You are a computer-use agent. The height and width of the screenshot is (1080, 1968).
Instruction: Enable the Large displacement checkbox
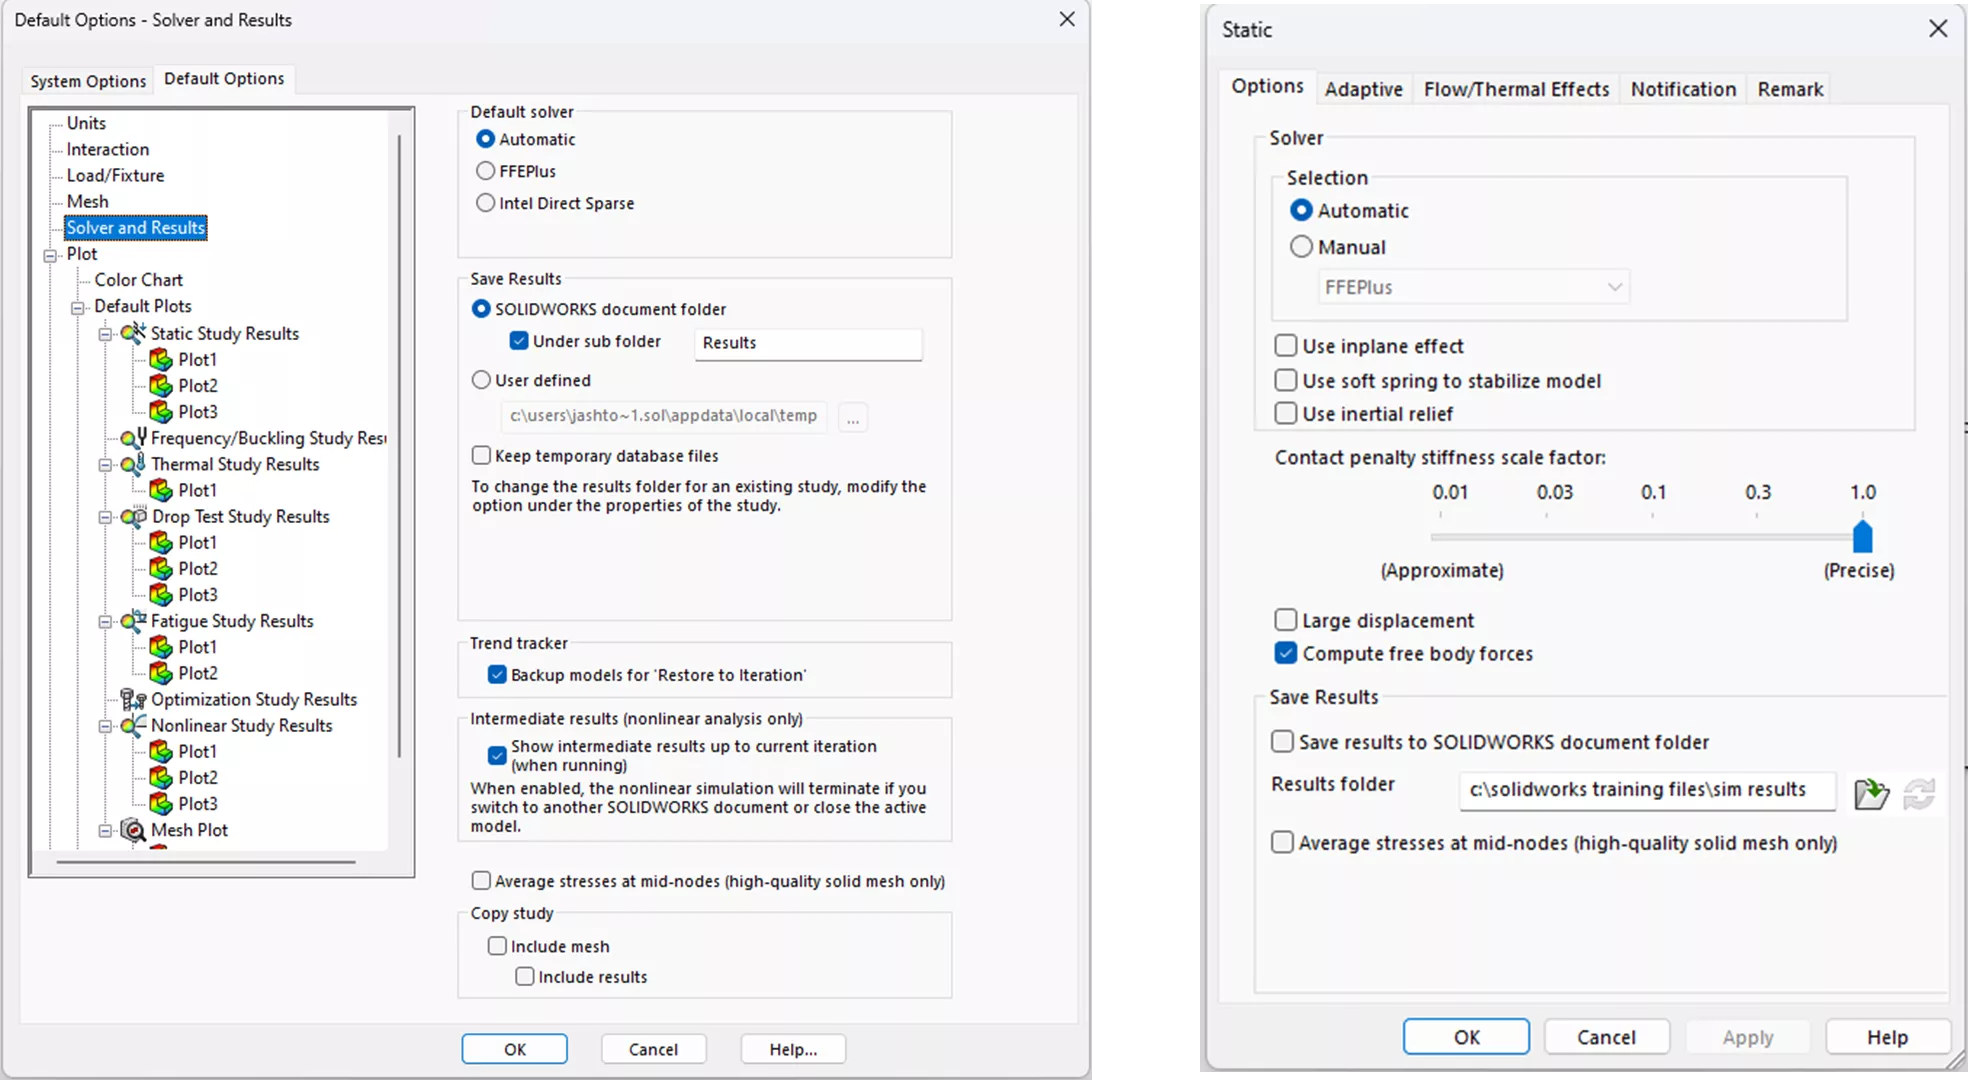(x=1286, y=621)
